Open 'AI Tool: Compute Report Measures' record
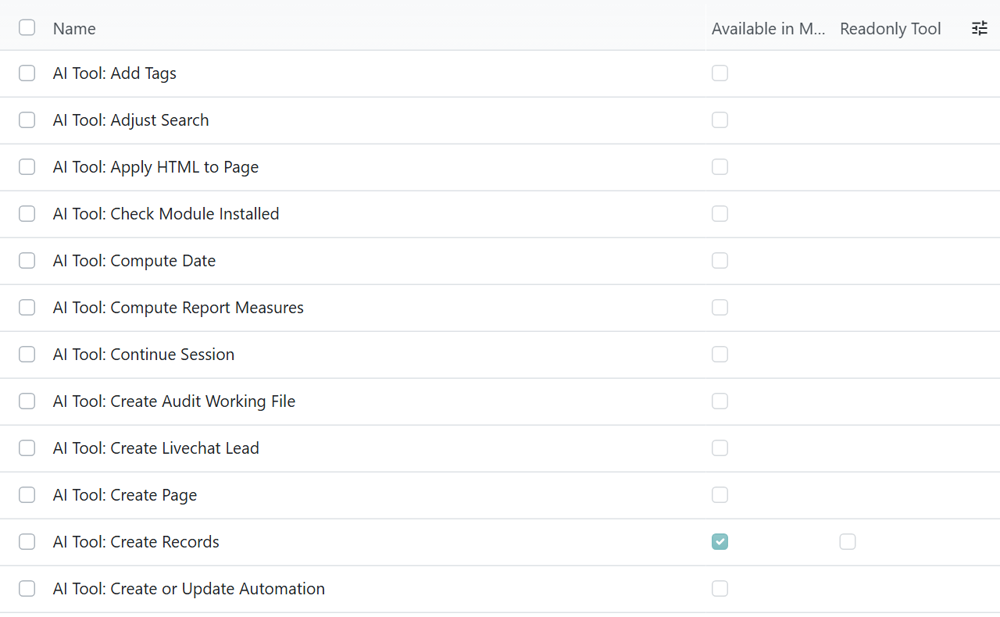The height and width of the screenshot is (617, 1000). point(178,308)
